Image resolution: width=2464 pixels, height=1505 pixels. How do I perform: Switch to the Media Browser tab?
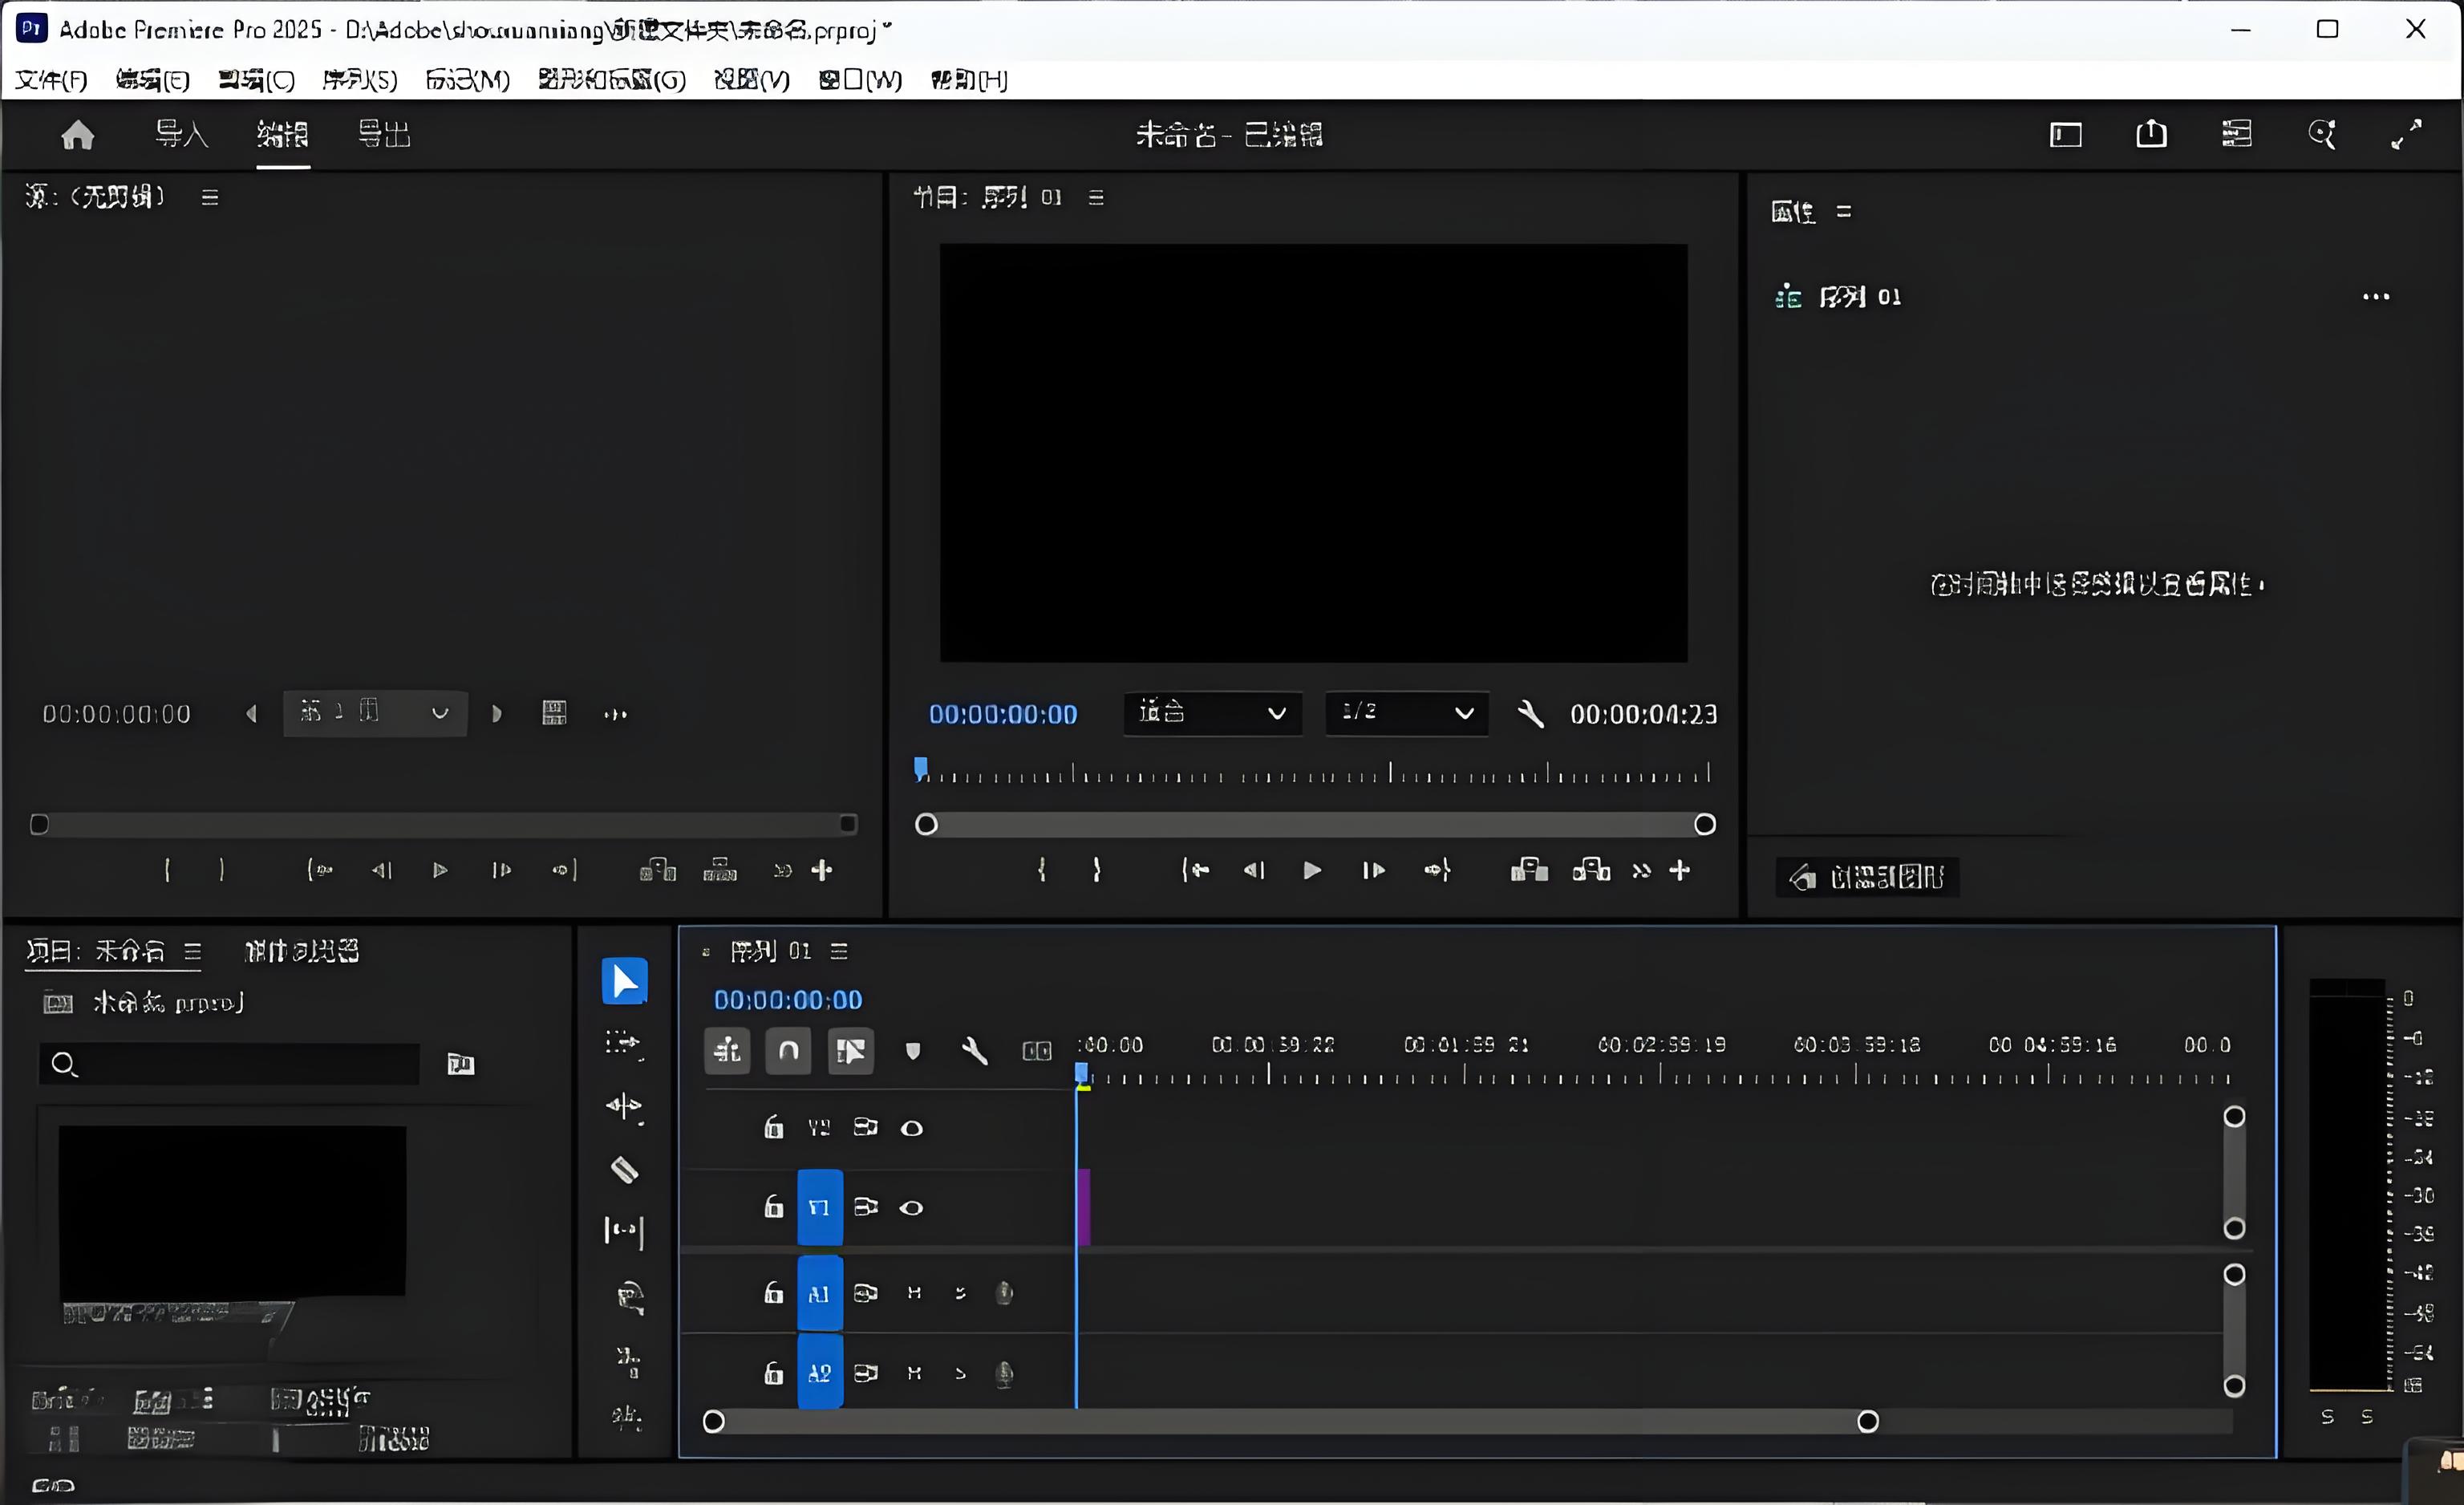point(302,951)
